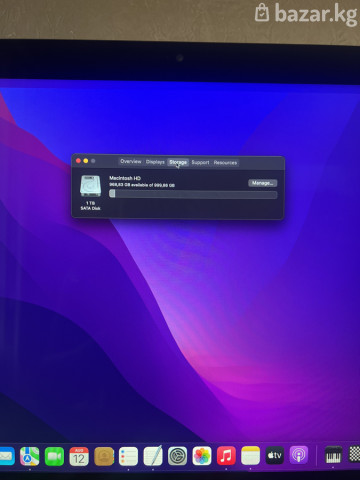Open Podcasts from the dock
The image size is (360, 480).
(299, 455)
